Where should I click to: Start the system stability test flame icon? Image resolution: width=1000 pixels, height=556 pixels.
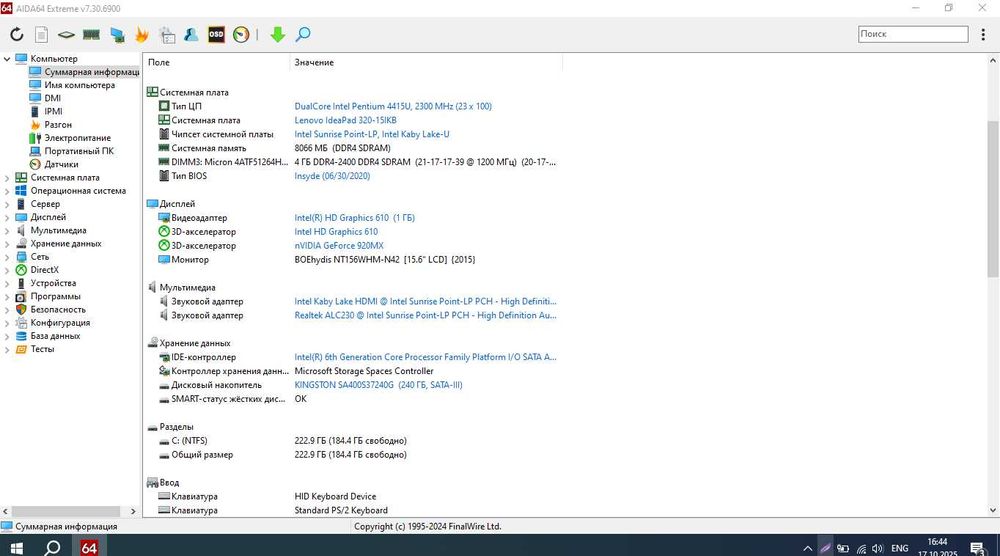pos(142,34)
